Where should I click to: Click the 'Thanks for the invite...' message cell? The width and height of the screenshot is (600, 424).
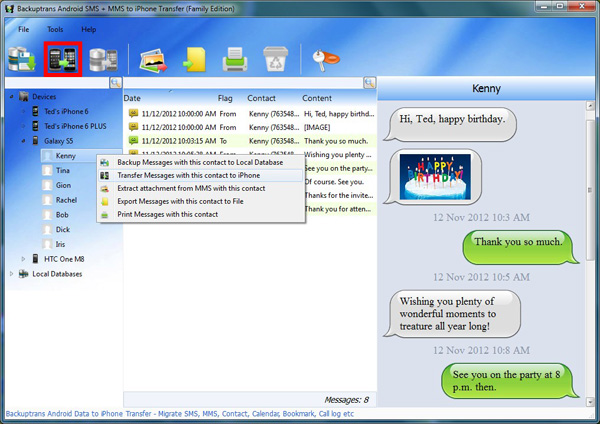[339, 195]
